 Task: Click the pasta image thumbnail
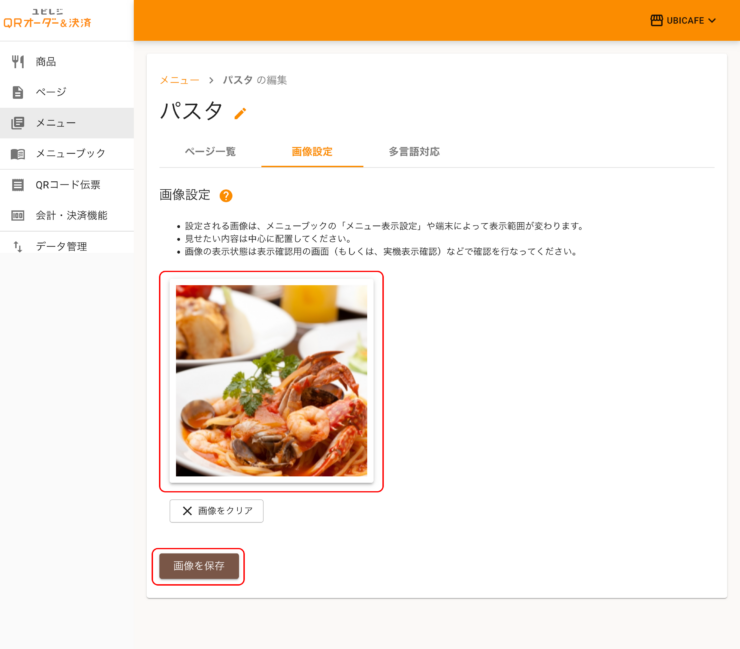click(271, 381)
